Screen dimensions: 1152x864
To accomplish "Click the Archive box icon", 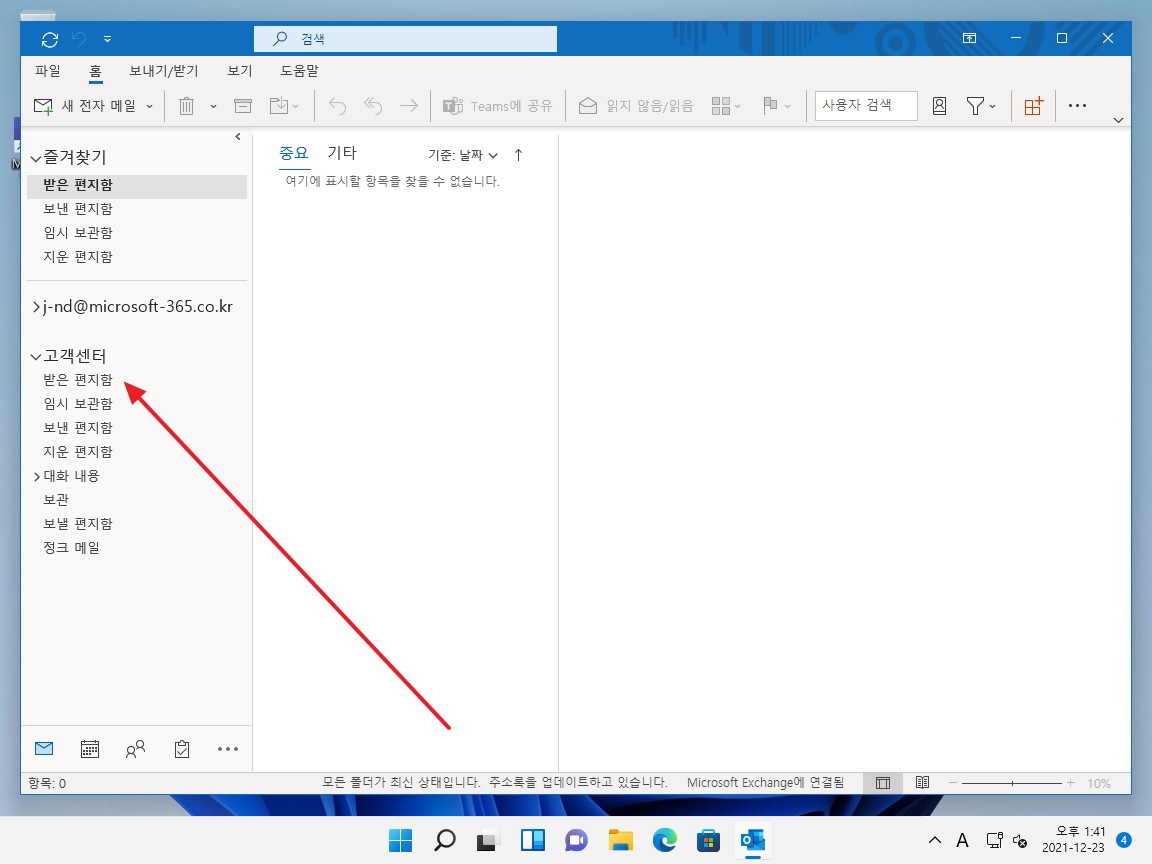I will coord(243,107).
